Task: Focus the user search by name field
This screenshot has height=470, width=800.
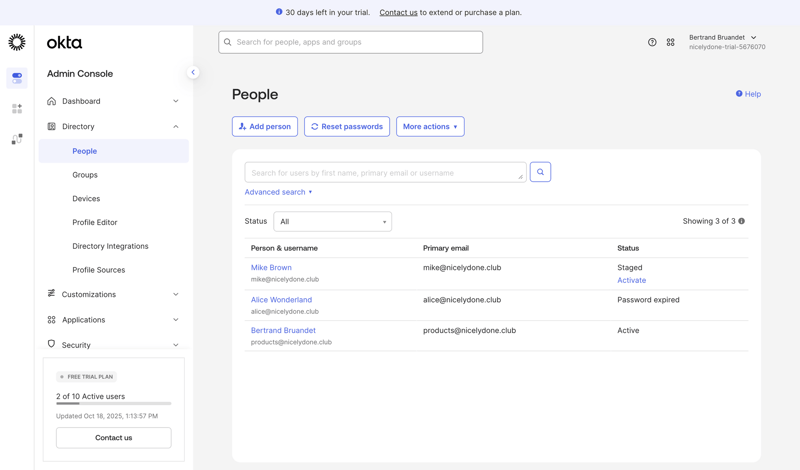Action: coord(385,172)
